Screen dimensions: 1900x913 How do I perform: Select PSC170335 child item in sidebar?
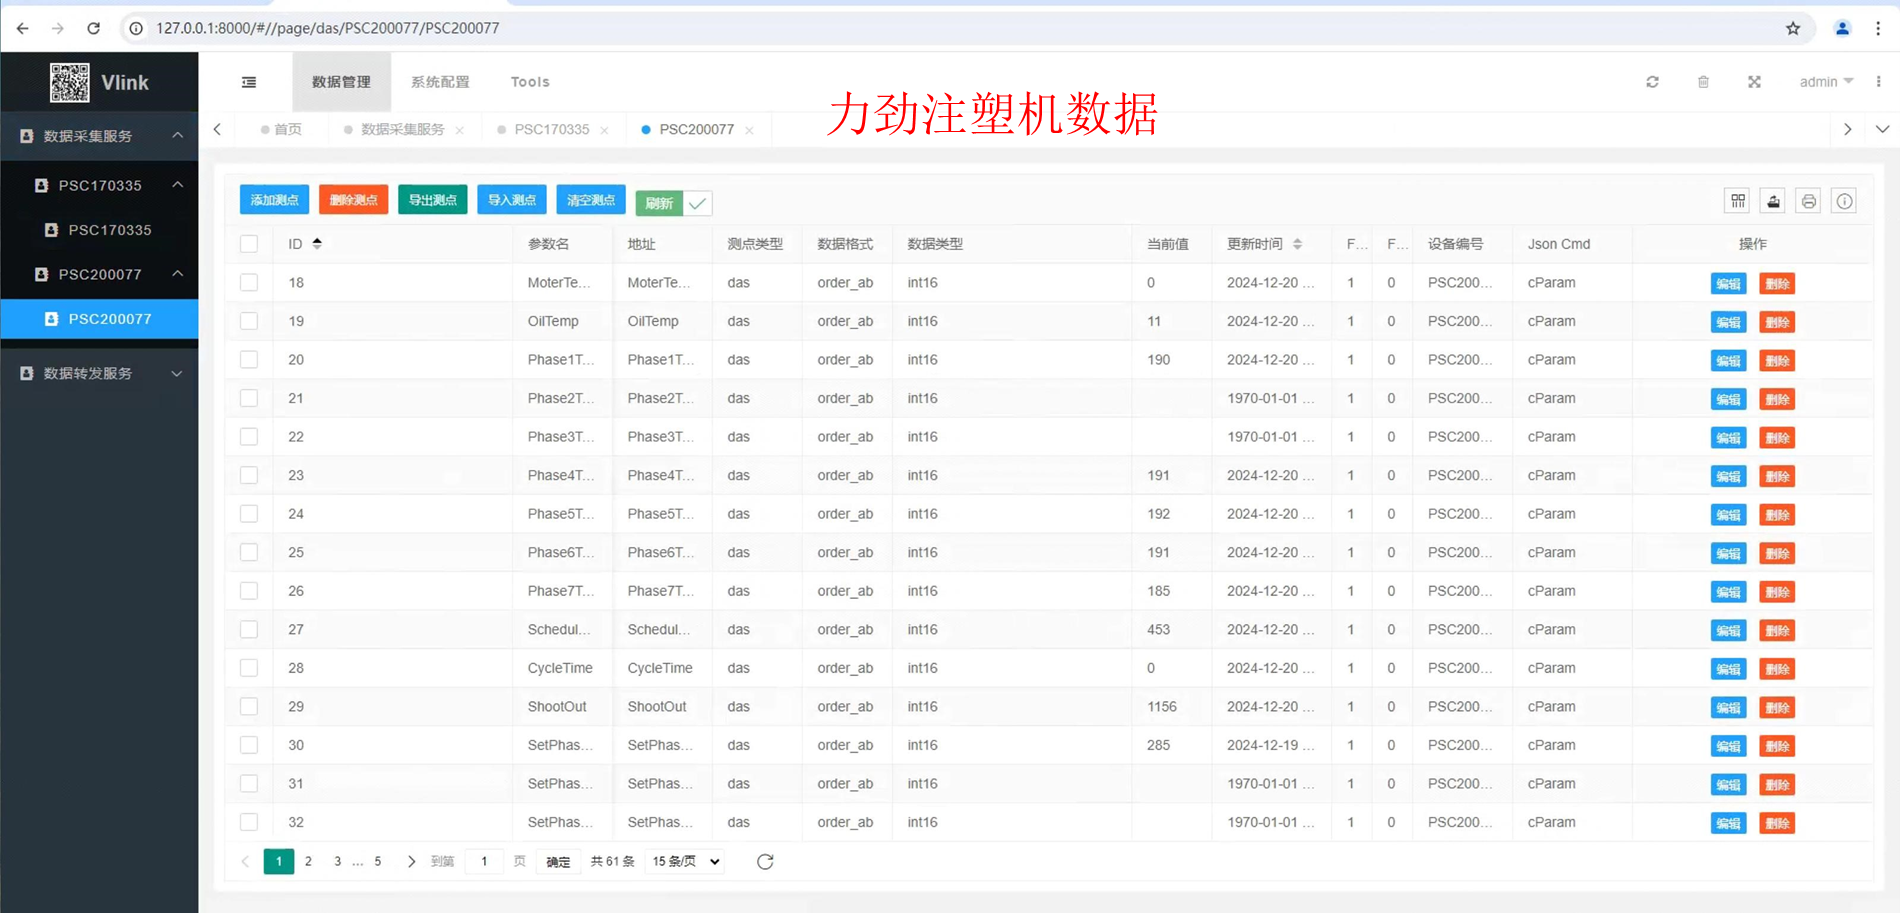click(99, 229)
